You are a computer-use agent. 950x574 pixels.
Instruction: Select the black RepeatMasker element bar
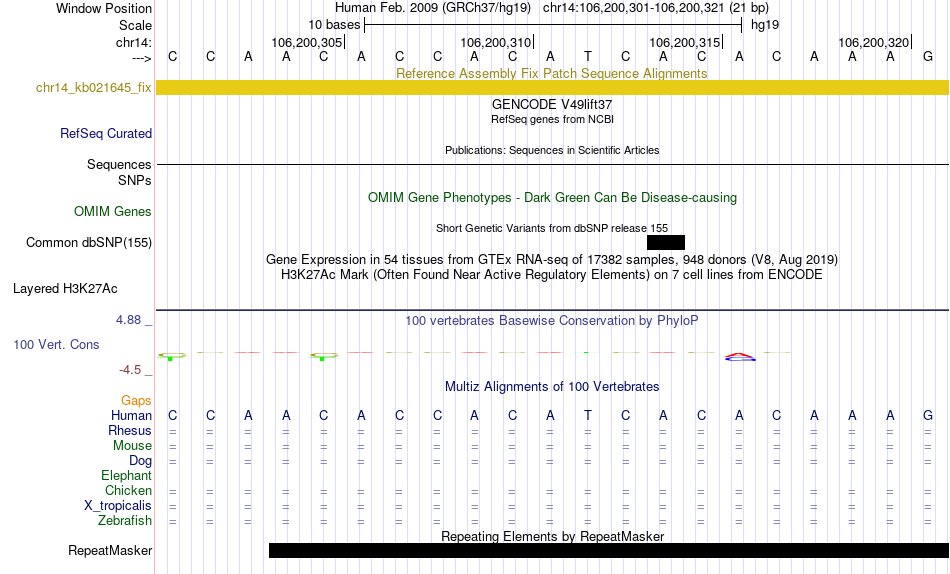click(x=609, y=550)
